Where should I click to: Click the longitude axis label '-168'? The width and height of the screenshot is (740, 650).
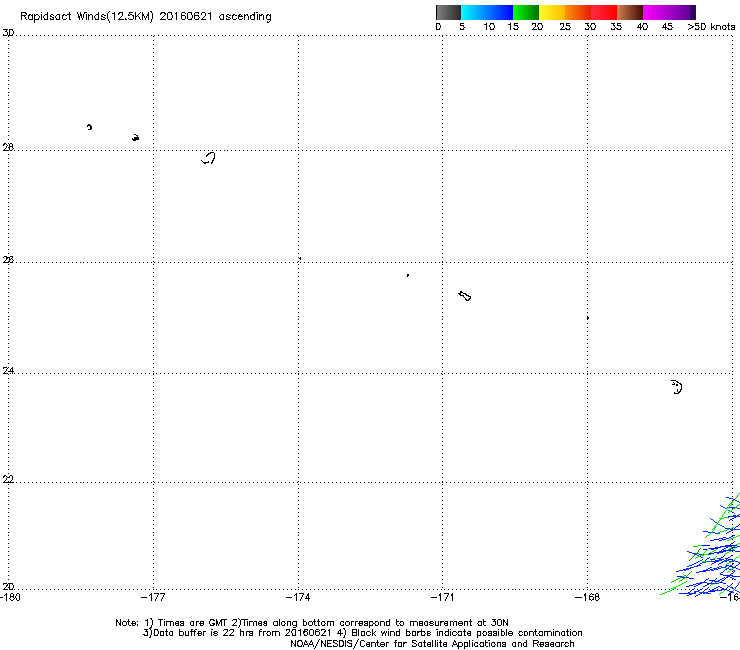click(x=588, y=598)
